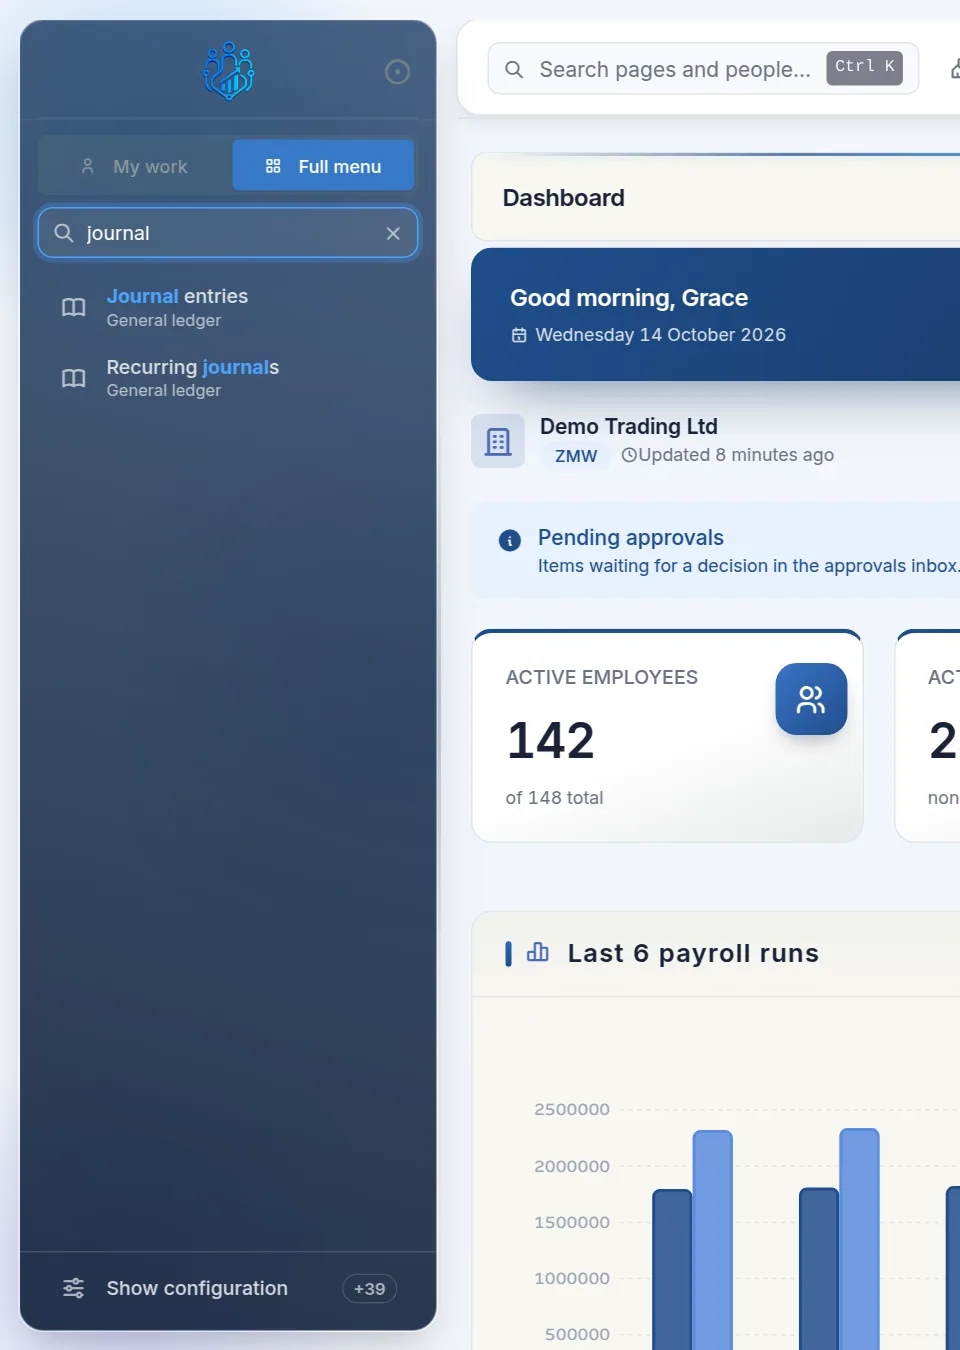This screenshot has width=960, height=1350.
Task: Click the app logo in sidebar header
Action: click(228, 71)
